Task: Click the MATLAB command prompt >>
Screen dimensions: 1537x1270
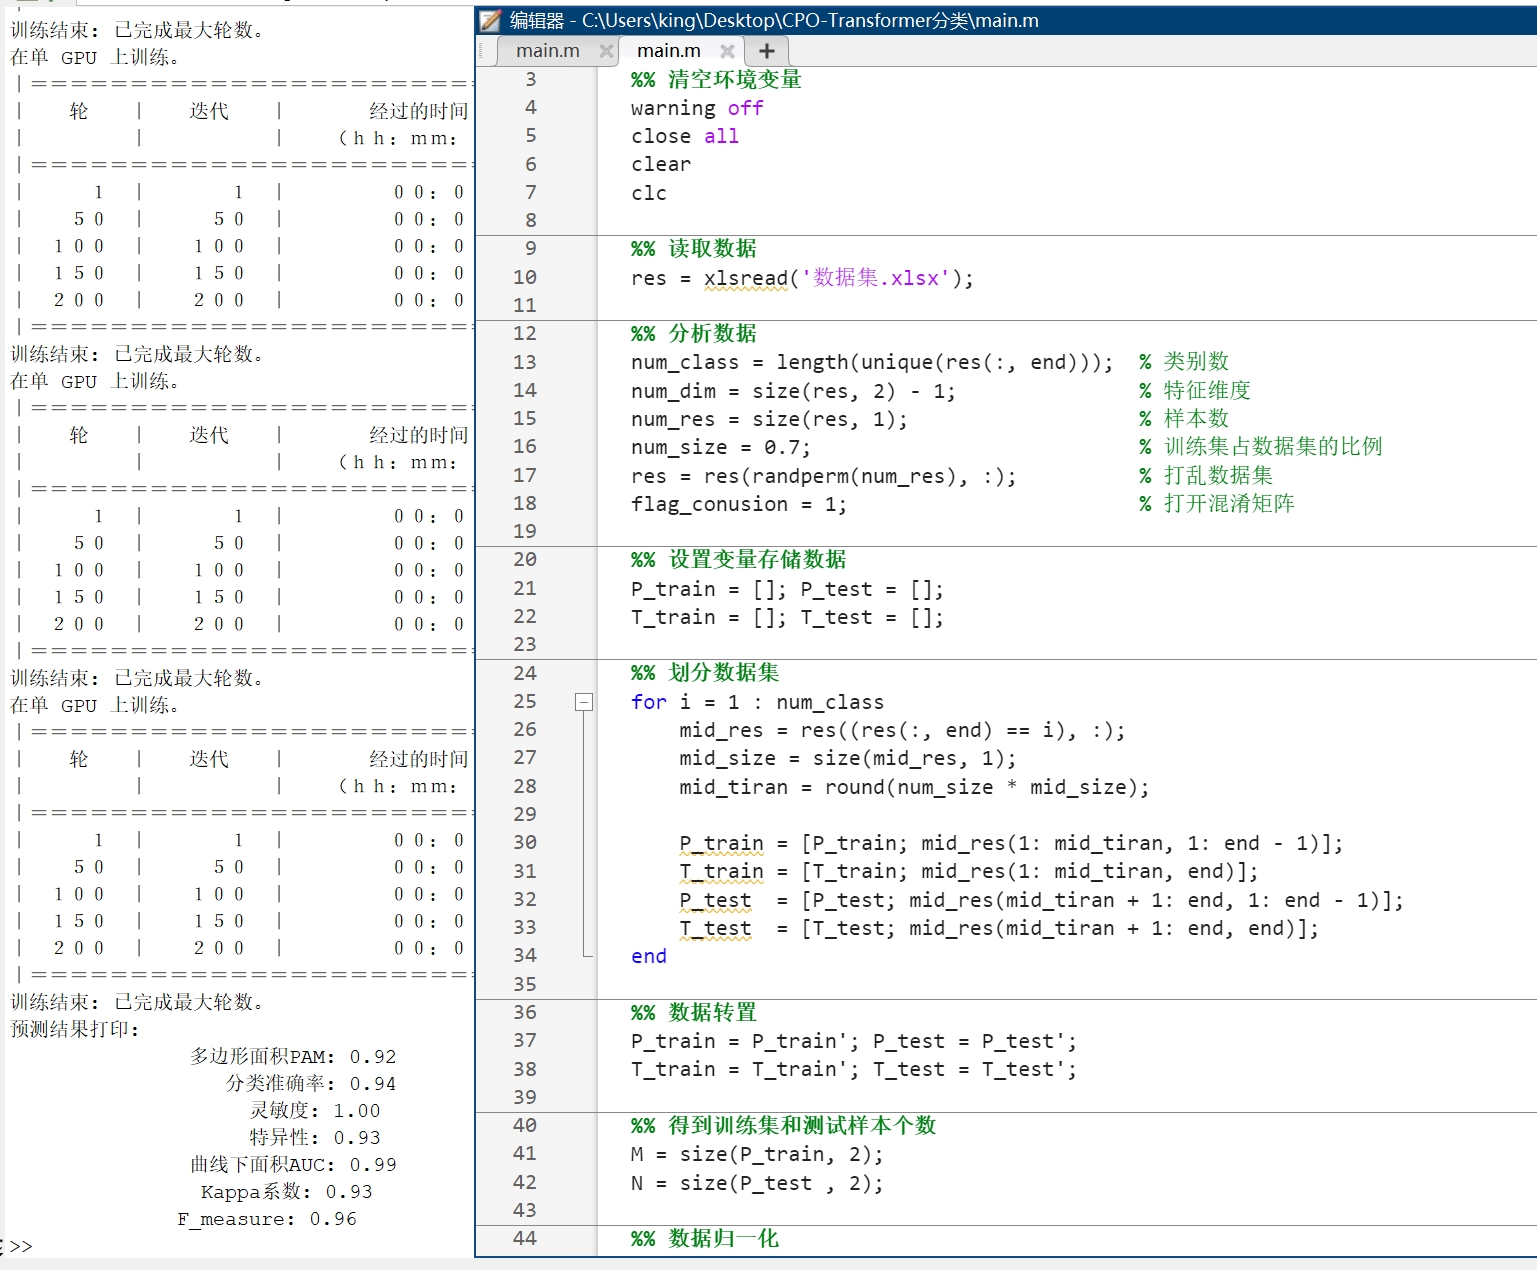Action: 21,1246
